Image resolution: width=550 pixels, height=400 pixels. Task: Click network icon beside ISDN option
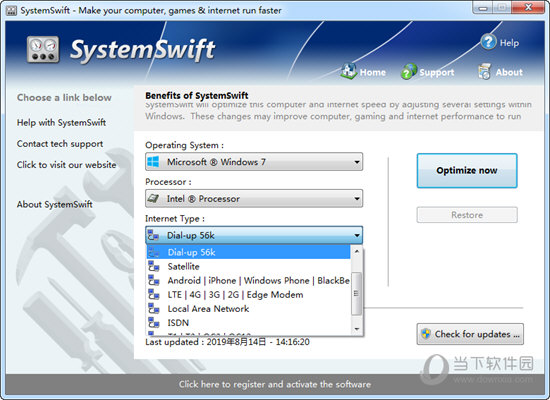tap(154, 322)
